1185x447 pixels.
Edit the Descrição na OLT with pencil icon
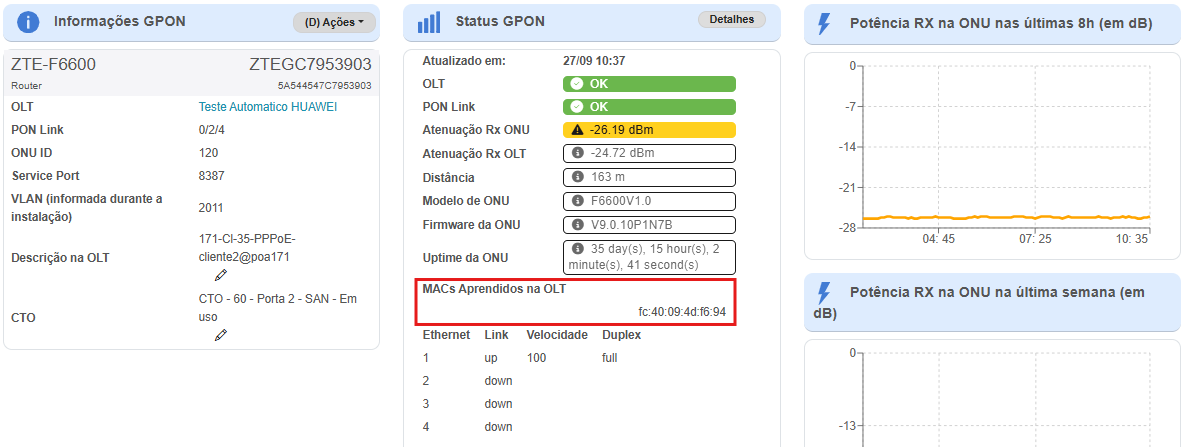(221, 275)
